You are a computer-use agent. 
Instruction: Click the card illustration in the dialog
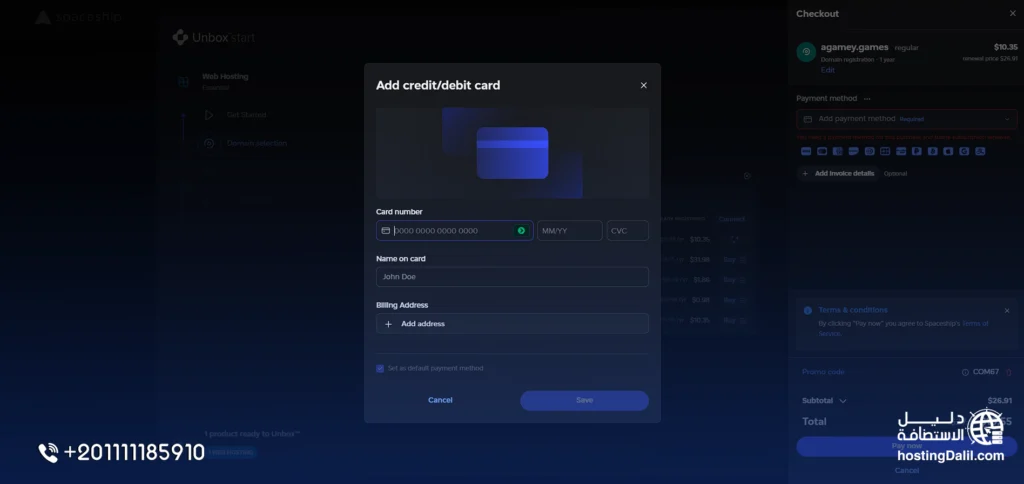coord(512,153)
